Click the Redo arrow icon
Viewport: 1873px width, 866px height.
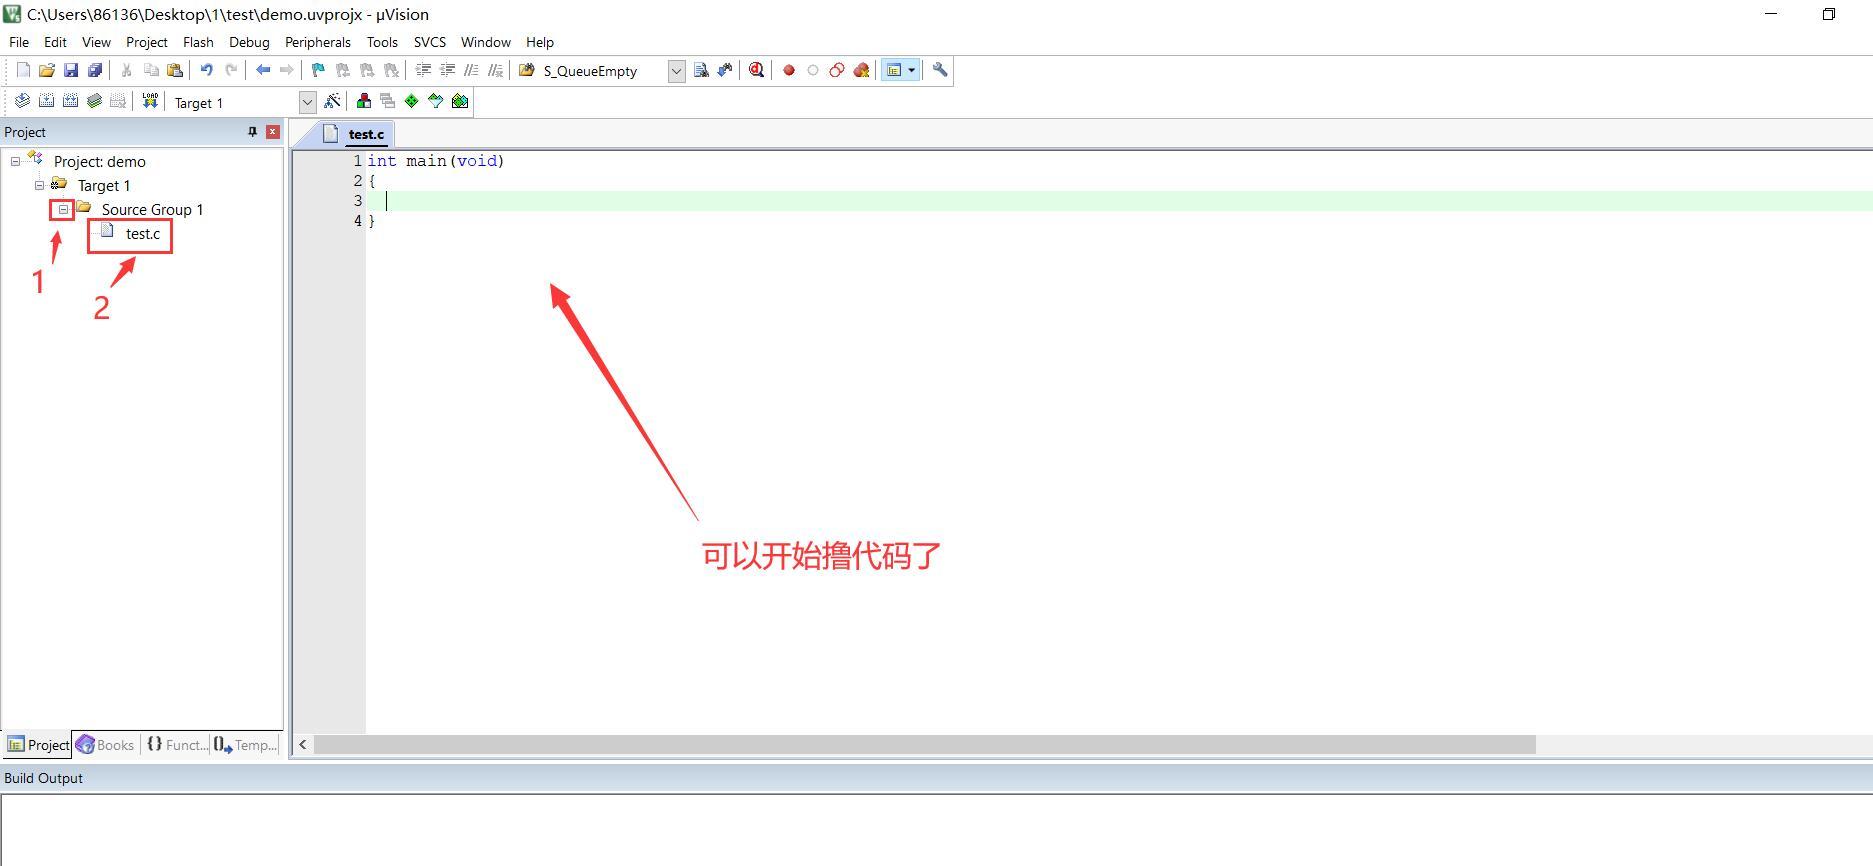click(x=231, y=70)
